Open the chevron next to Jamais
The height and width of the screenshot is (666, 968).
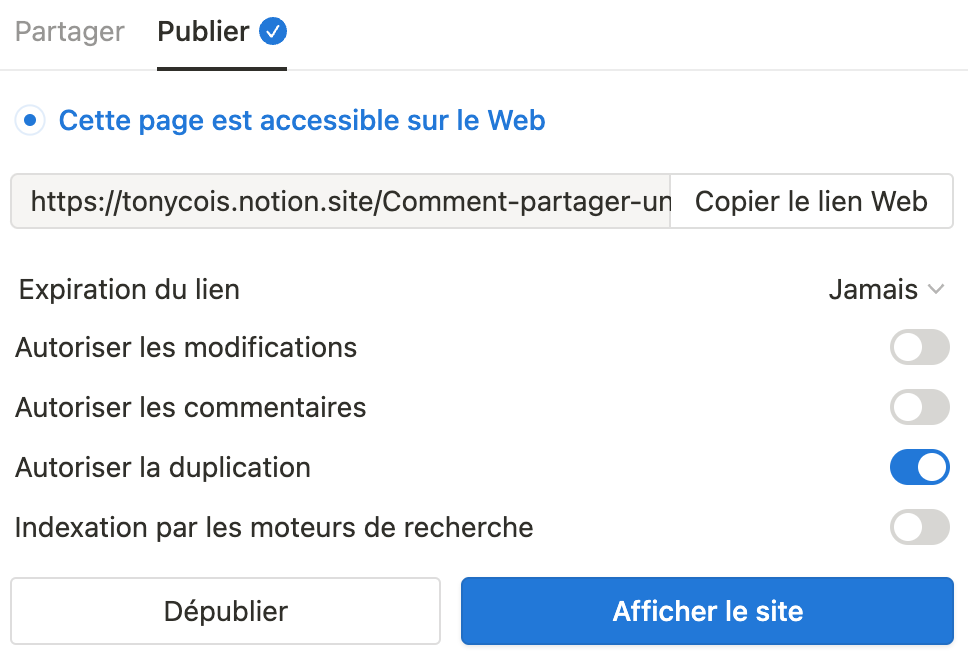coord(938,290)
